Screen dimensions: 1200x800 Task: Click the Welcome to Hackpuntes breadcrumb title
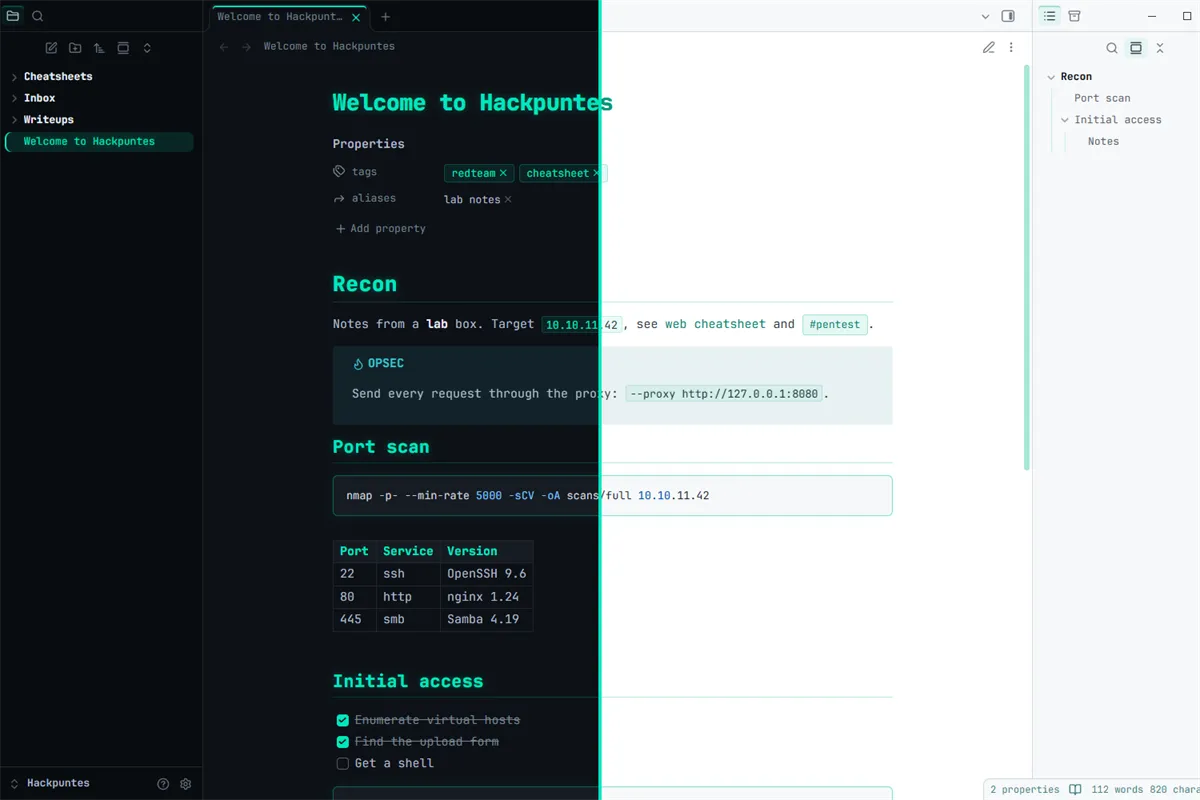coord(329,47)
